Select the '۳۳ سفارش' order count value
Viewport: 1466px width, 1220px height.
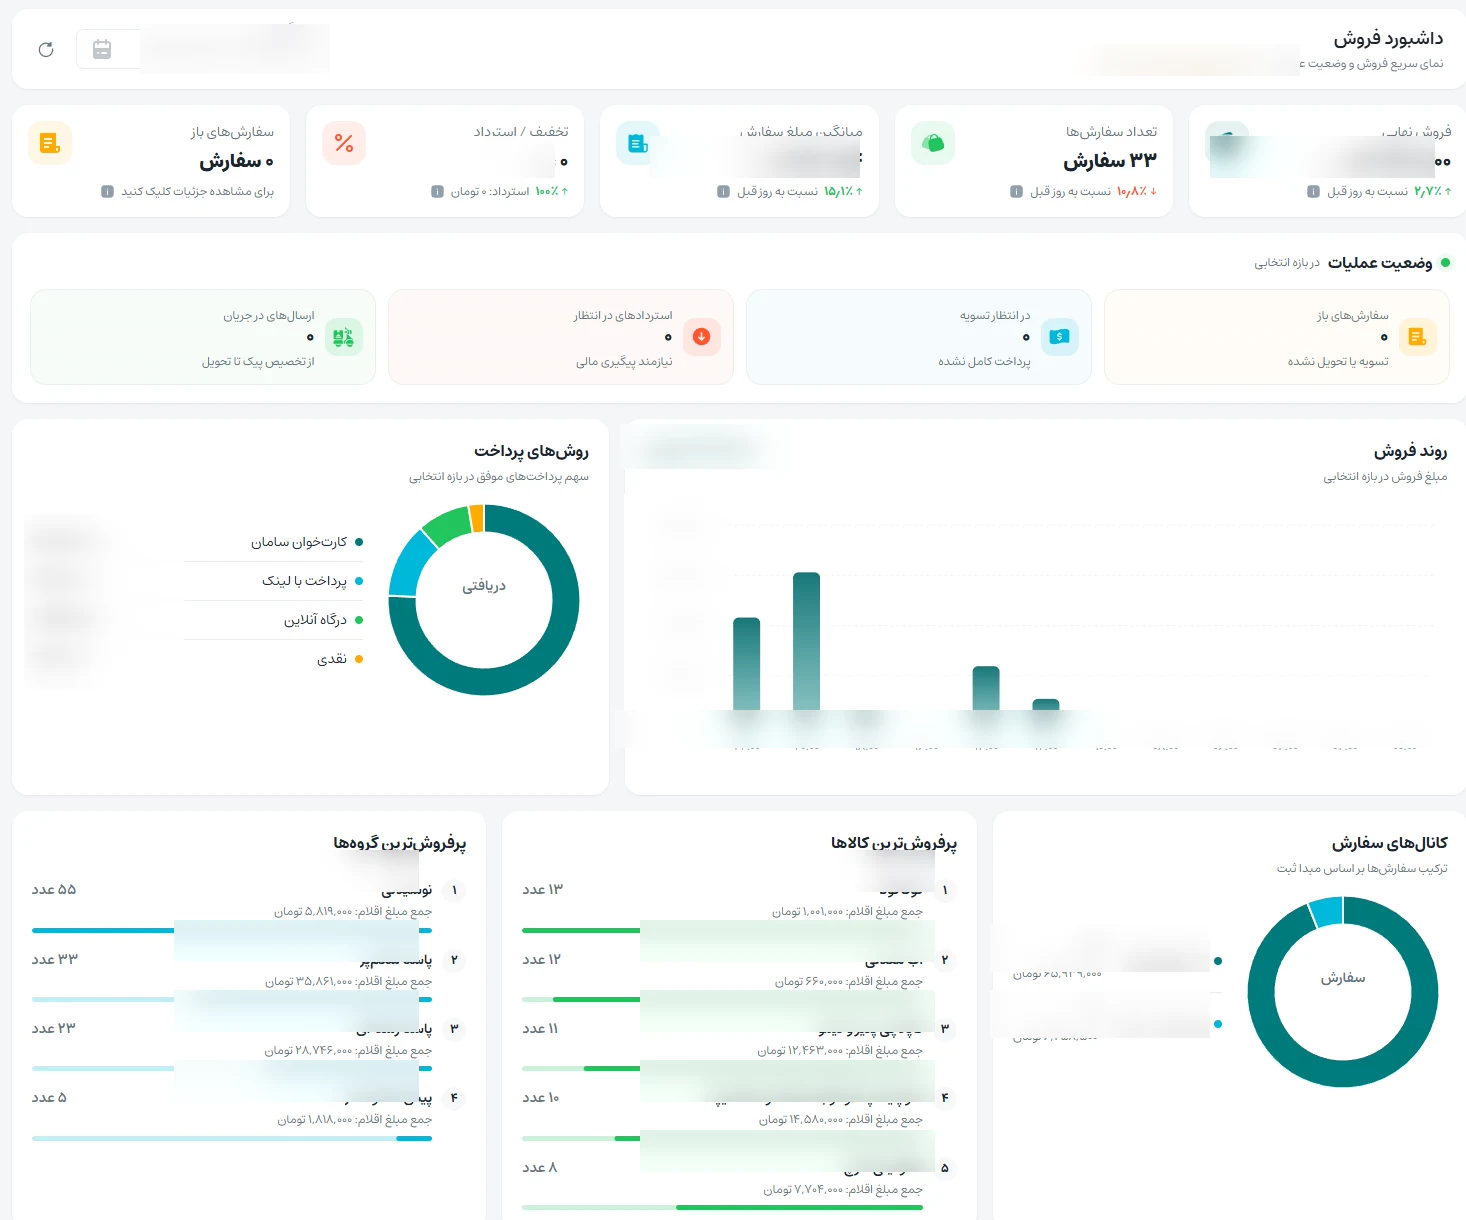pos(1110,161)
